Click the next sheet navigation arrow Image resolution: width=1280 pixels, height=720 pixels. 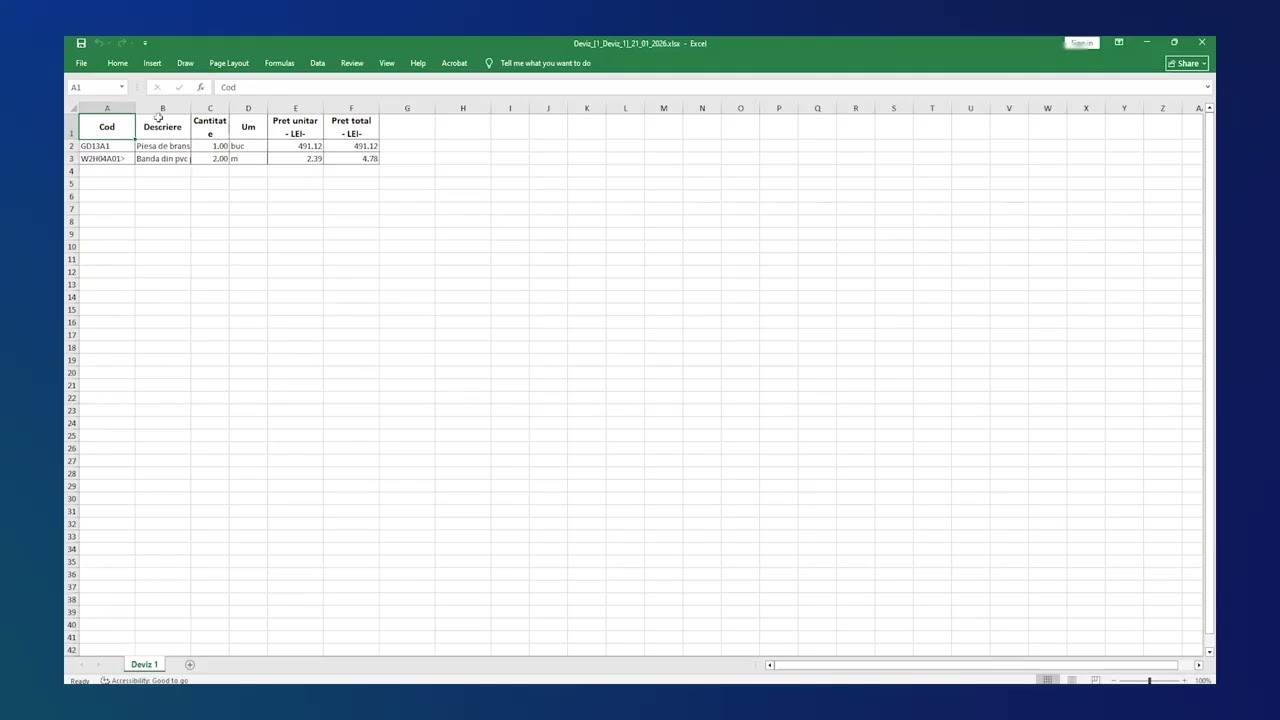pos(98,665)
